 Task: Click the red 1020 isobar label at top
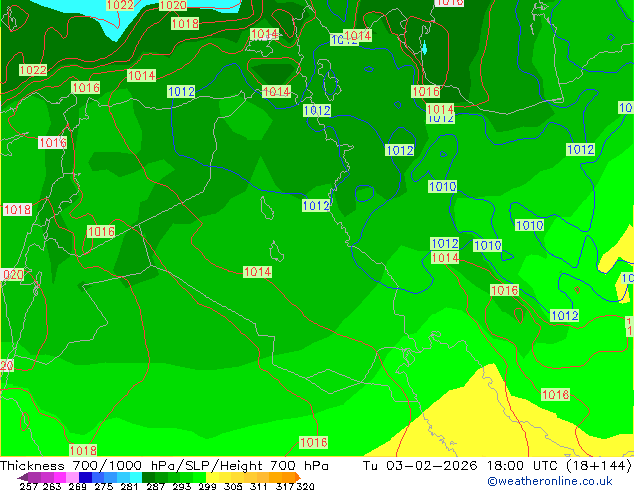[x=173, y=5]
